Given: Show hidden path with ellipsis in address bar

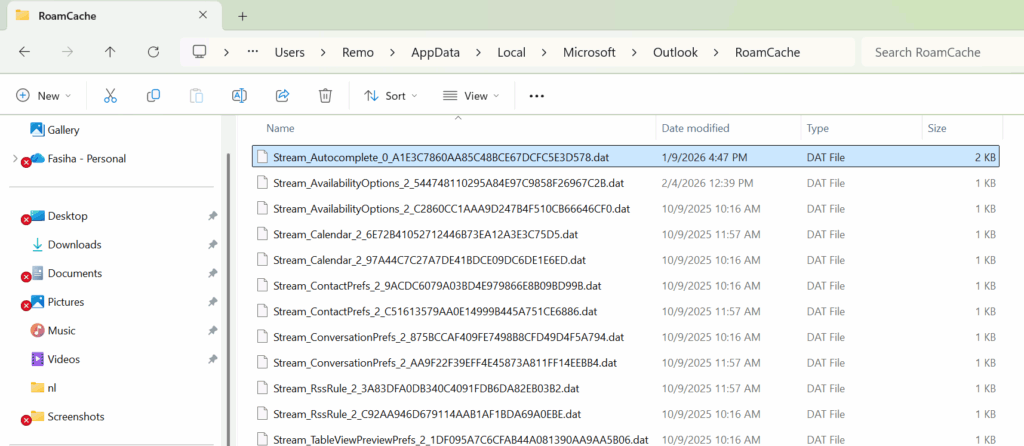Looking at the screenshot, I should pyautogui.click(x=253, y=52).
